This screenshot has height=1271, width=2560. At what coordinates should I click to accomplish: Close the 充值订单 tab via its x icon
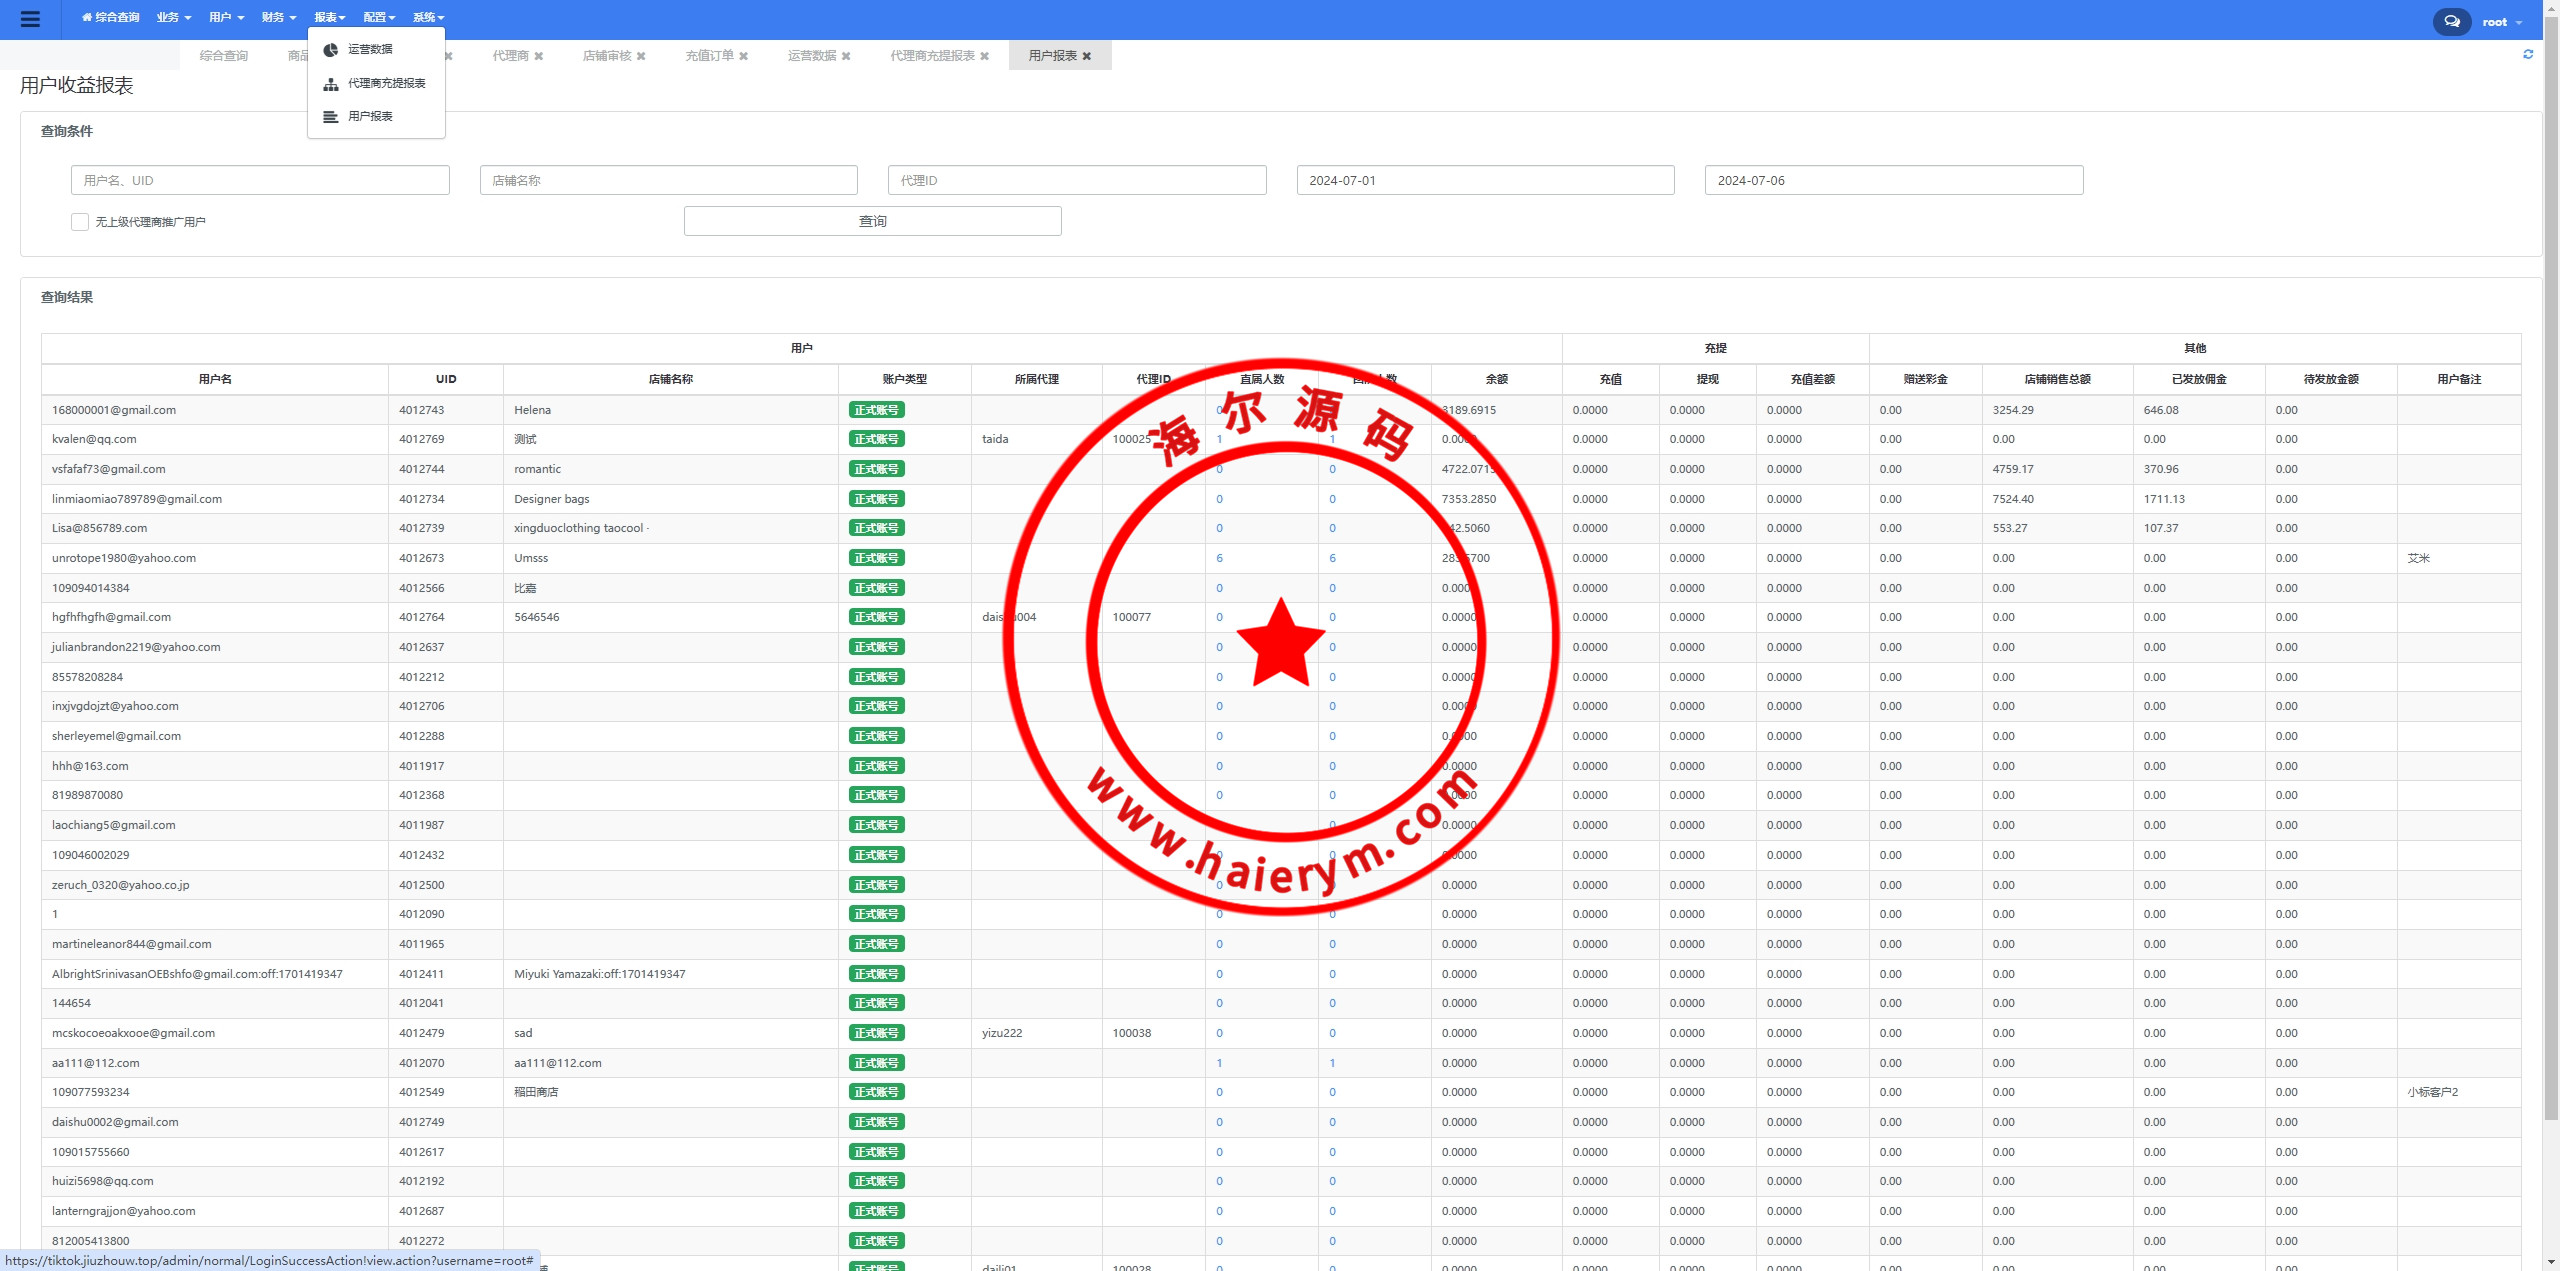tap(744, 56)
